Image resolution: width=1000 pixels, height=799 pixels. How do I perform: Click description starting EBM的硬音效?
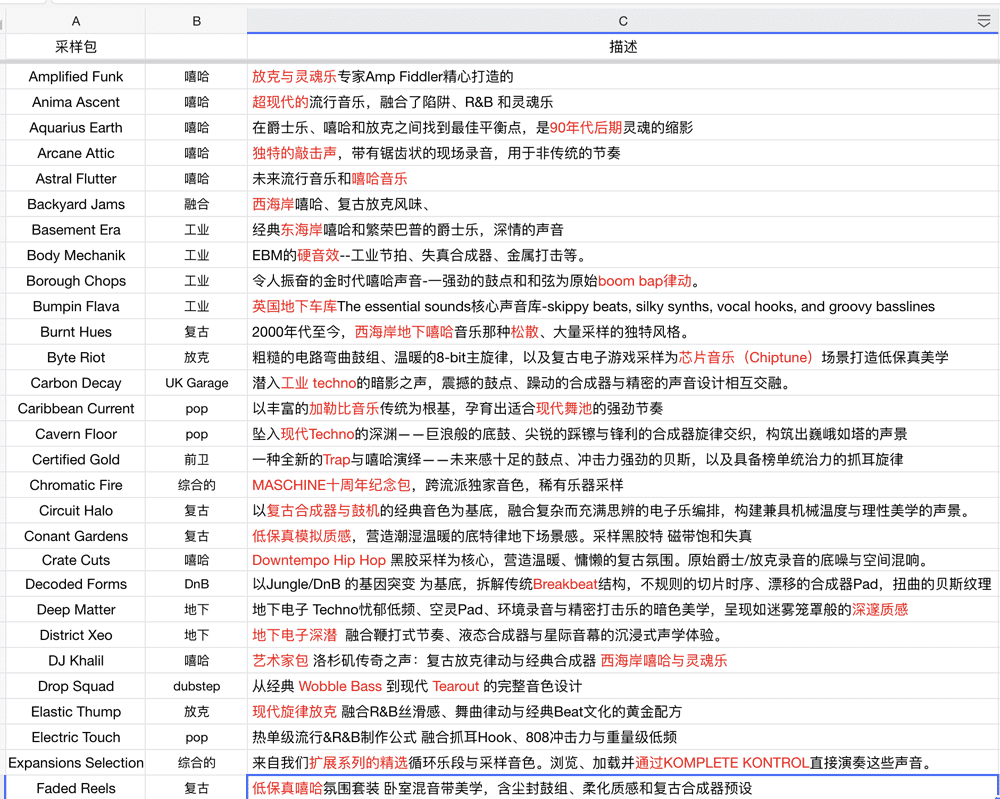(623, 255)
